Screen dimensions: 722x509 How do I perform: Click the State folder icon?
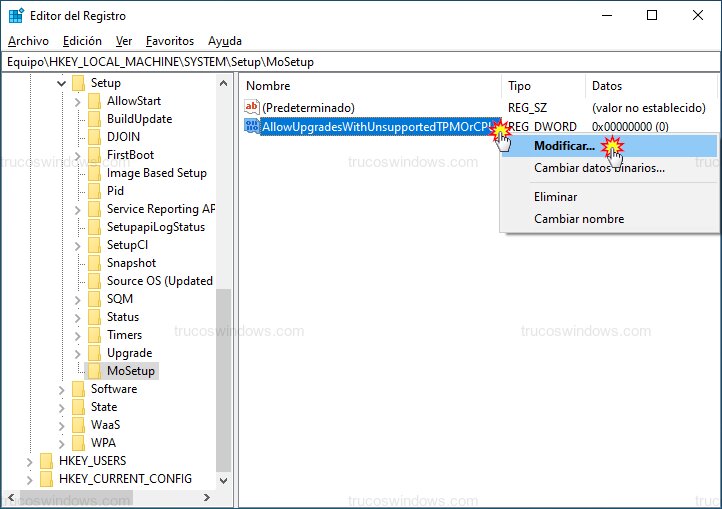click(79, 407)
